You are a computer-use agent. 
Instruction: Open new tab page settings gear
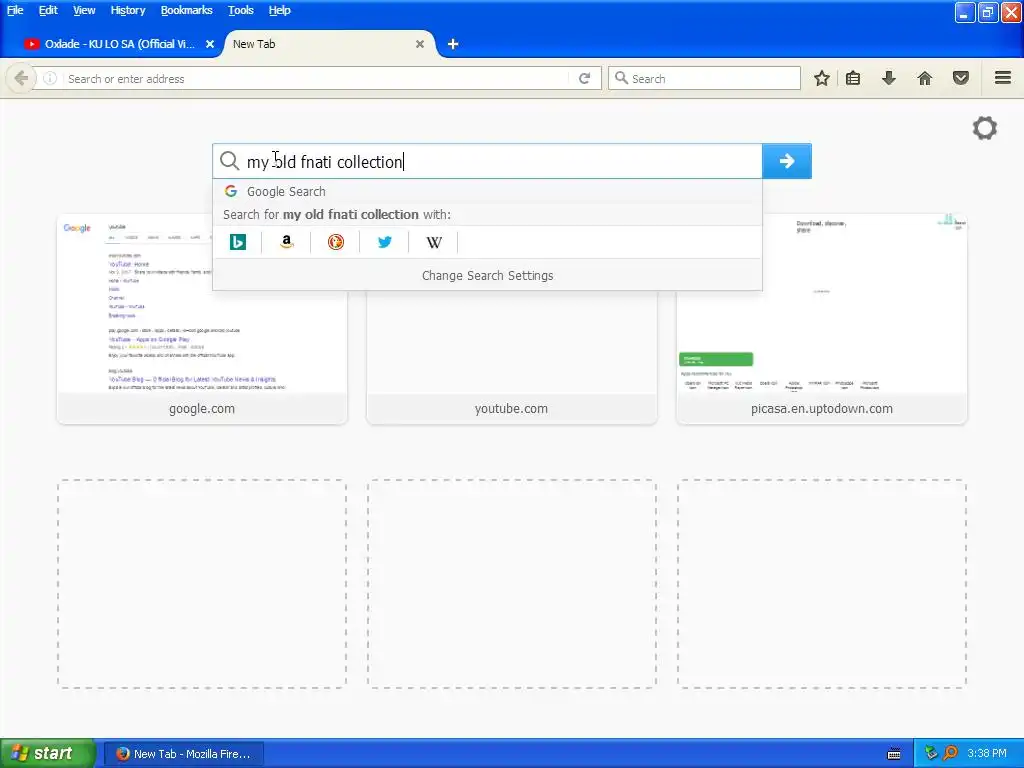pyautogui.click(x=985, y=128)
